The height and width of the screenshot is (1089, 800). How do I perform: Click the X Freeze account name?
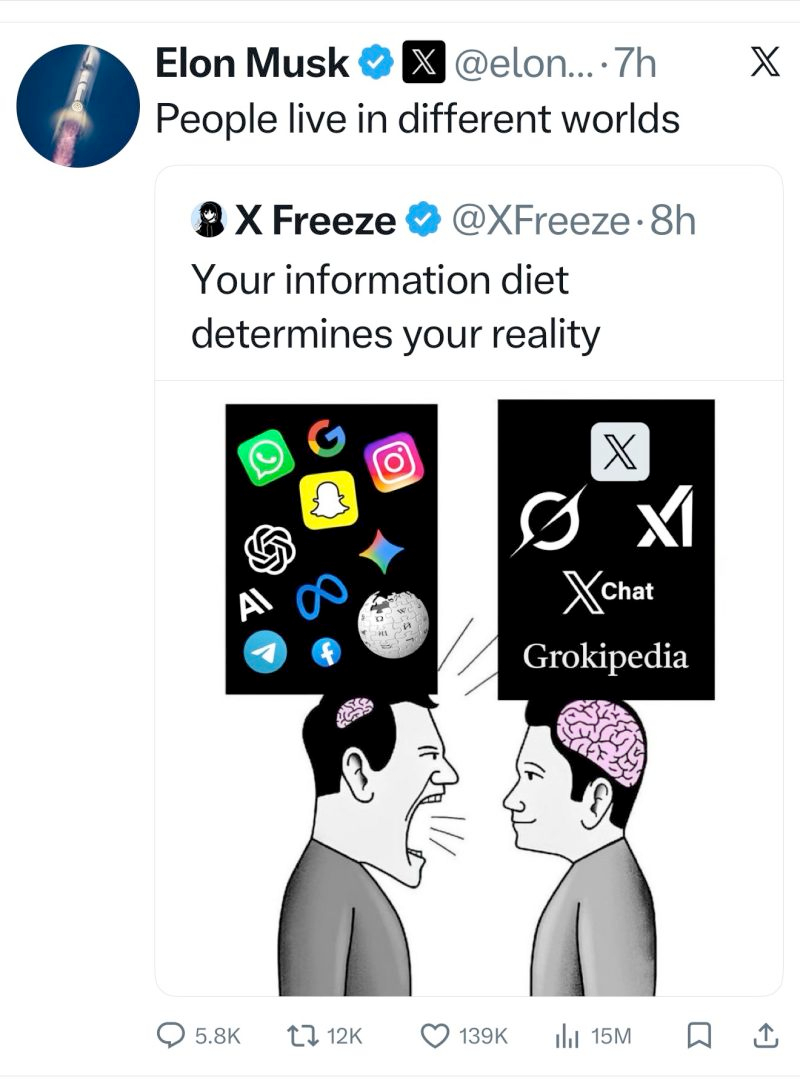315,220
